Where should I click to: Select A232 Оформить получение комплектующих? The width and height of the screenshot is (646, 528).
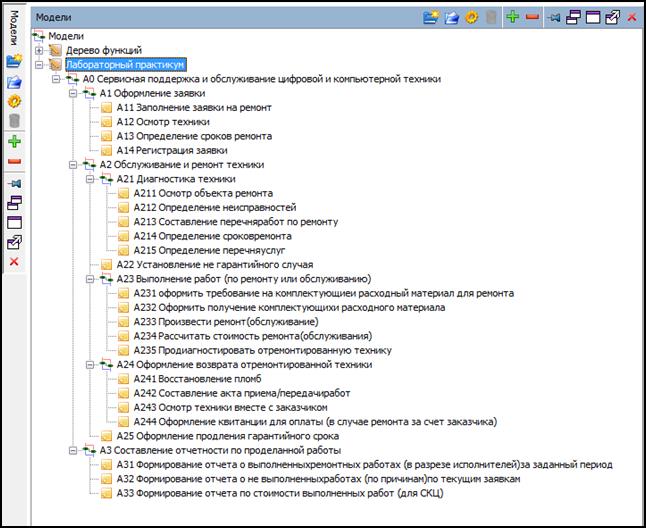289,308
